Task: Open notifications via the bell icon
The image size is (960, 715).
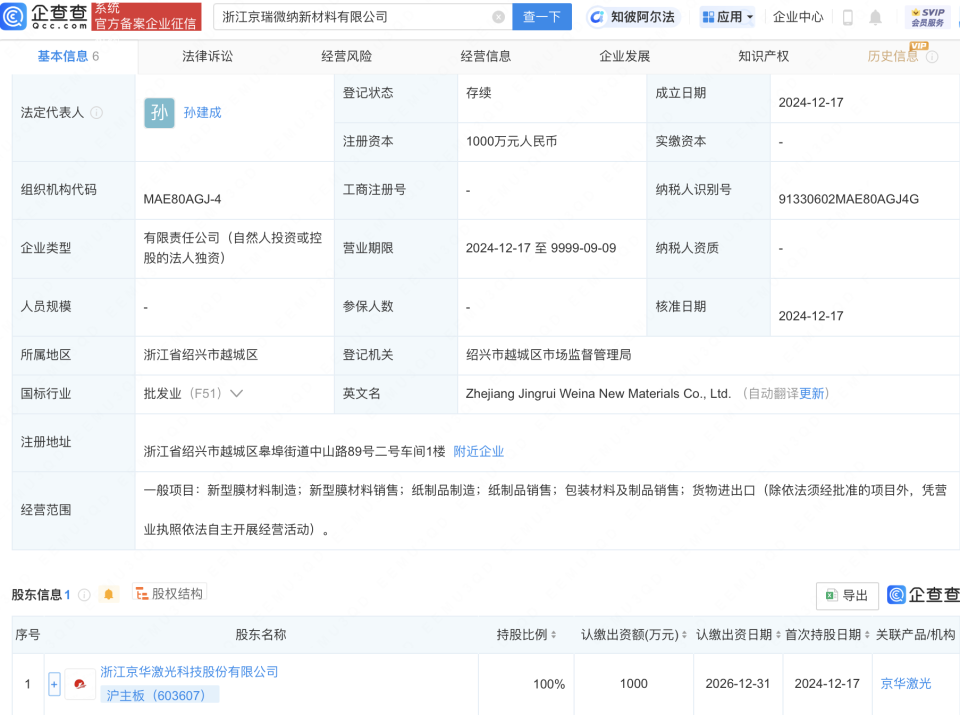Action: [877, 15]
